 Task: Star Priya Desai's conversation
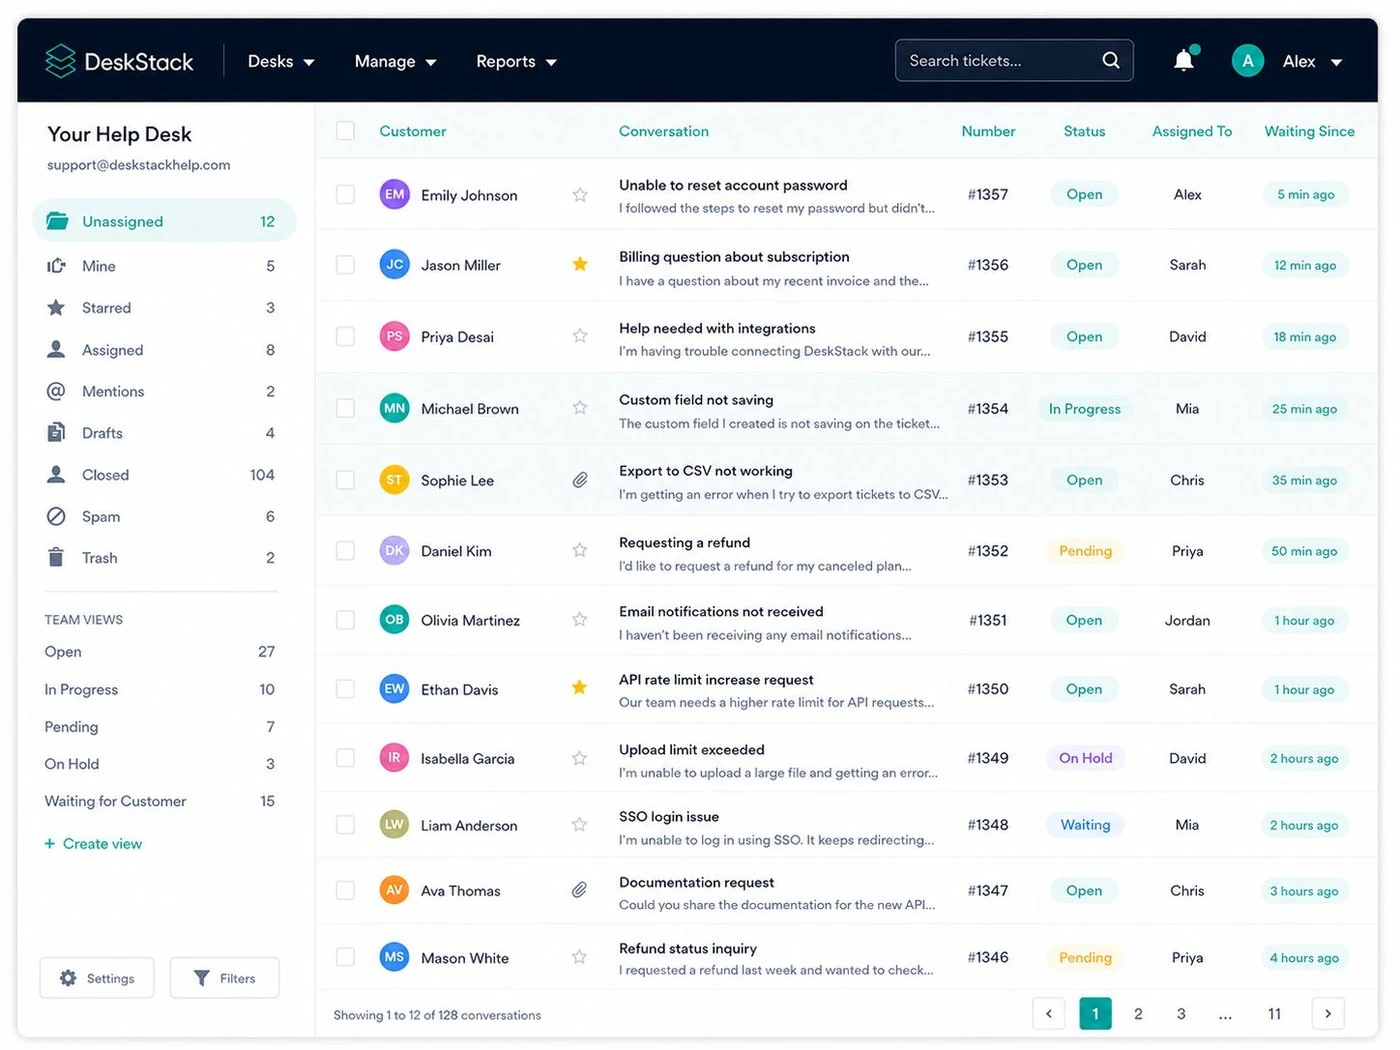click(x=580, y=336)
